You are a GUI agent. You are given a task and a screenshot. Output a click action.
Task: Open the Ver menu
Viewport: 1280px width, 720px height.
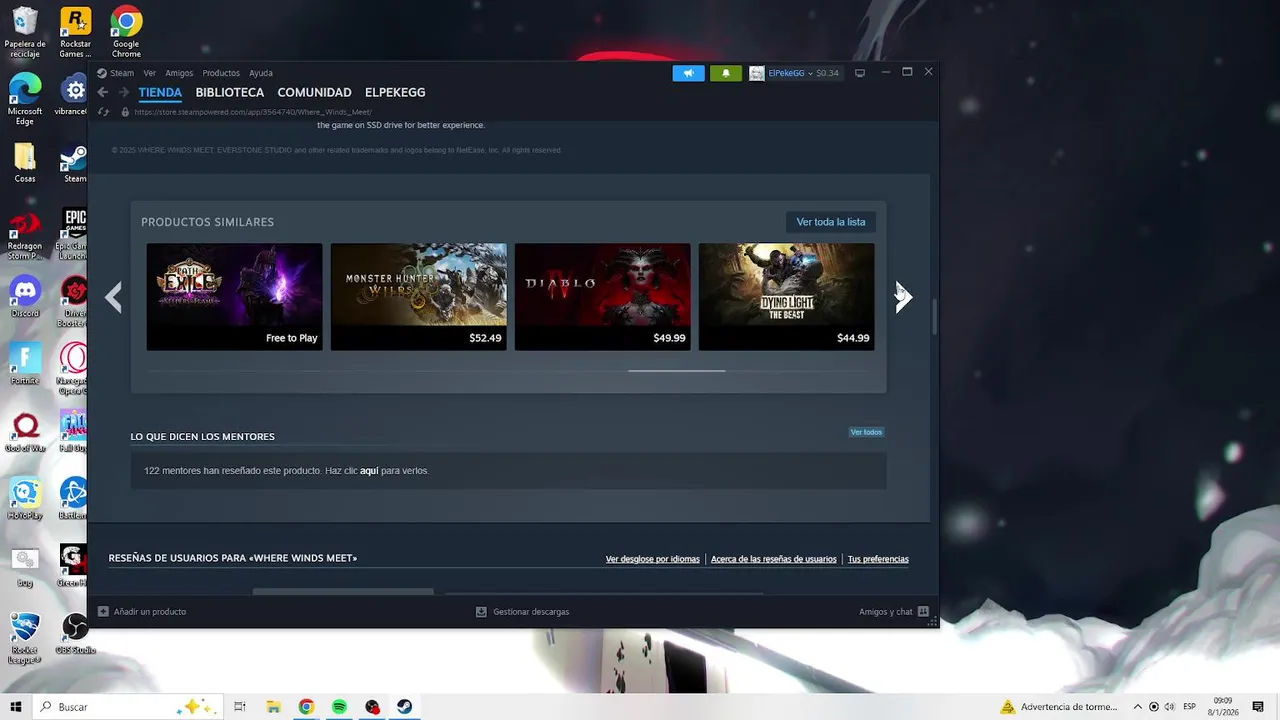click(x=149, y=73)
